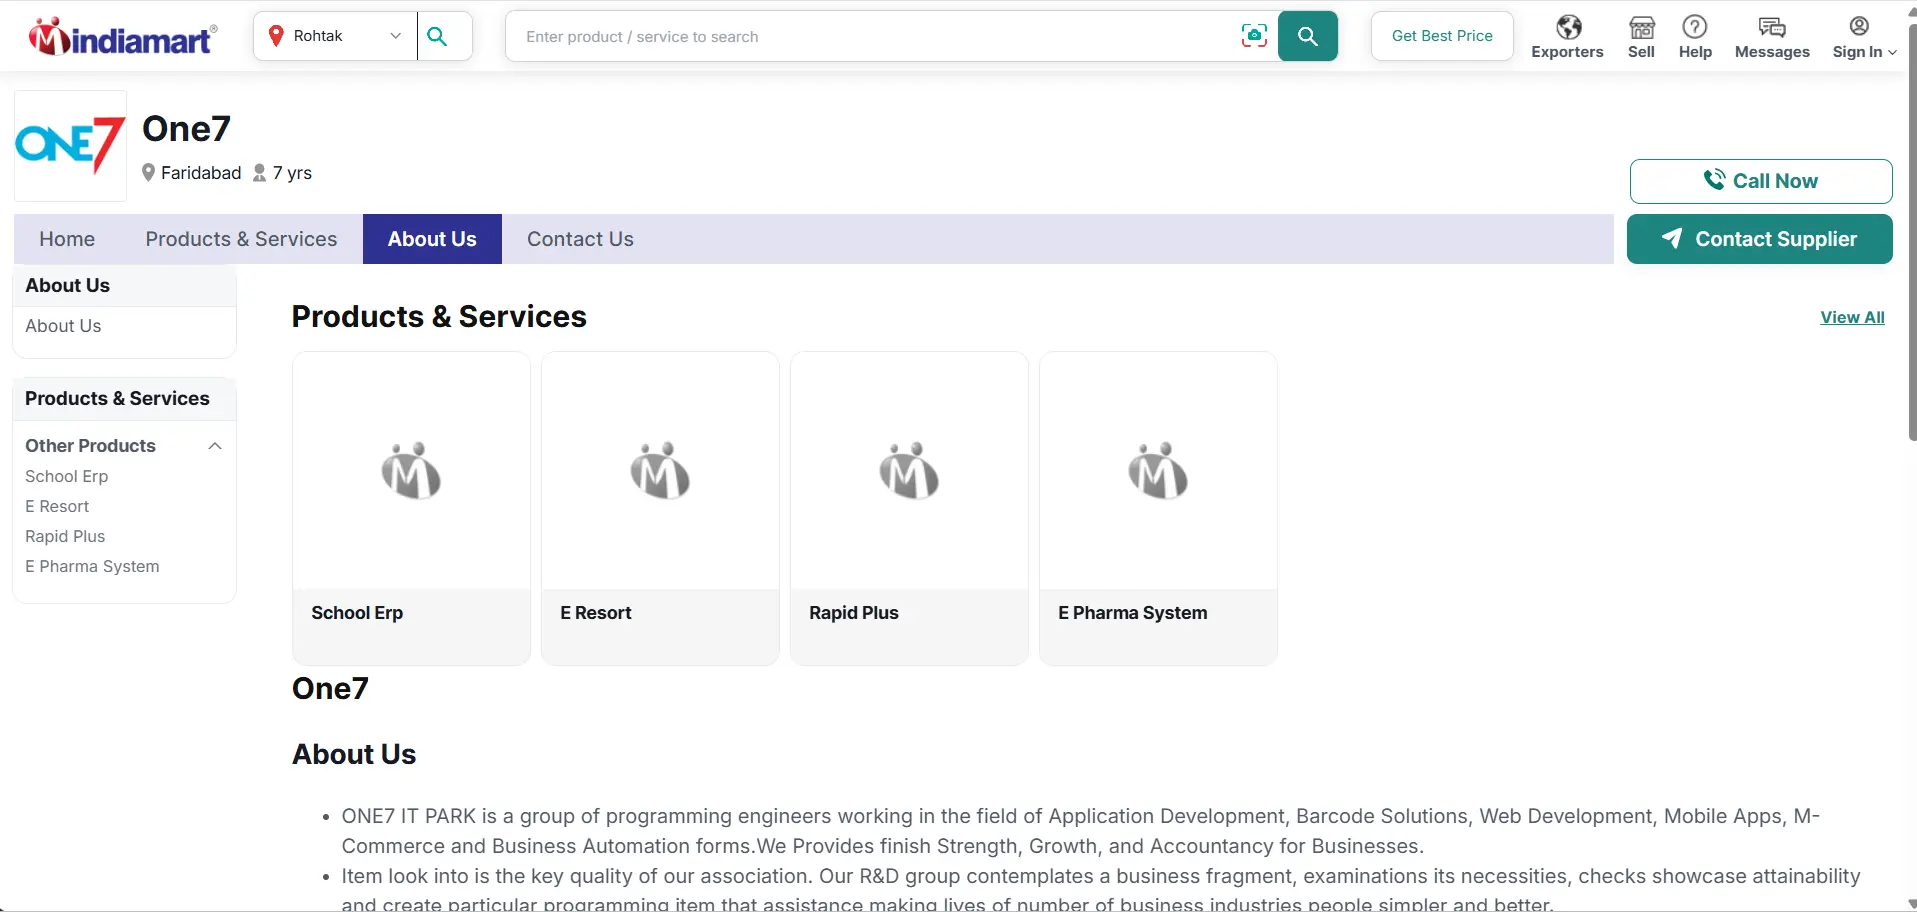Open the Rohtak location dropdown
The width and height of the screenshot is (1917, 912).
335,36
